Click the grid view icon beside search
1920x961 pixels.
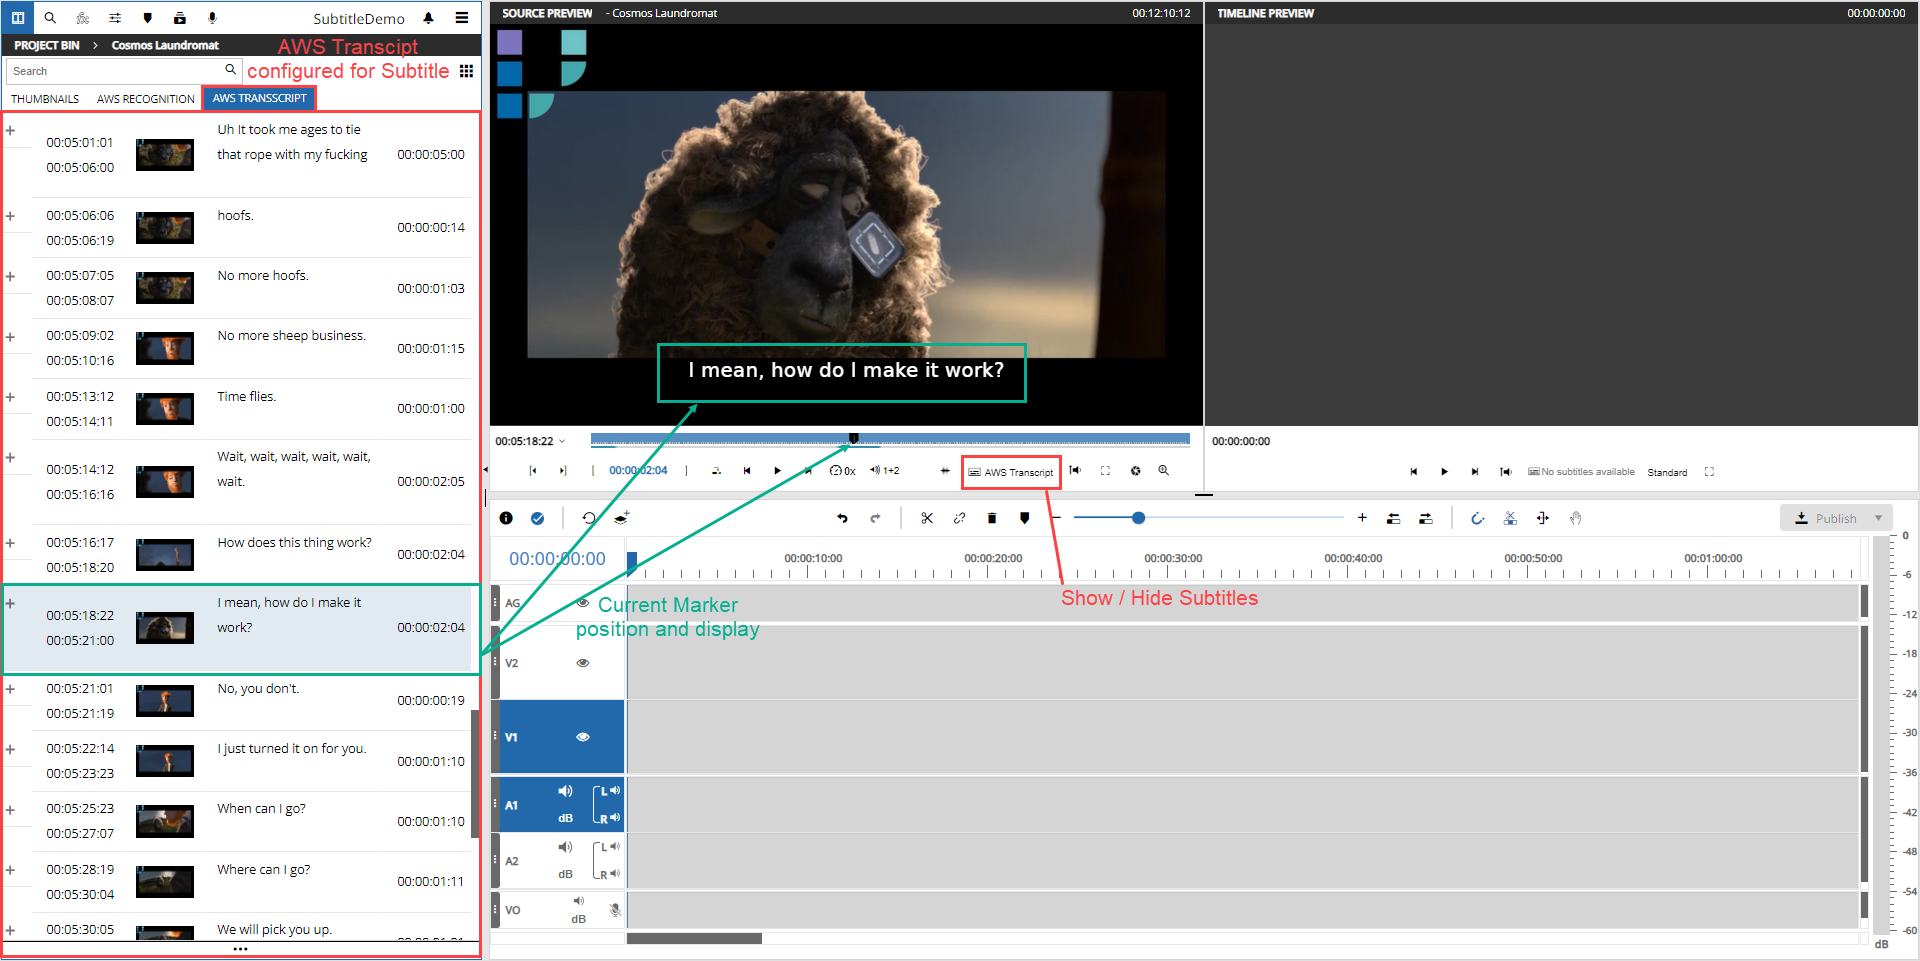coord(466,71)
